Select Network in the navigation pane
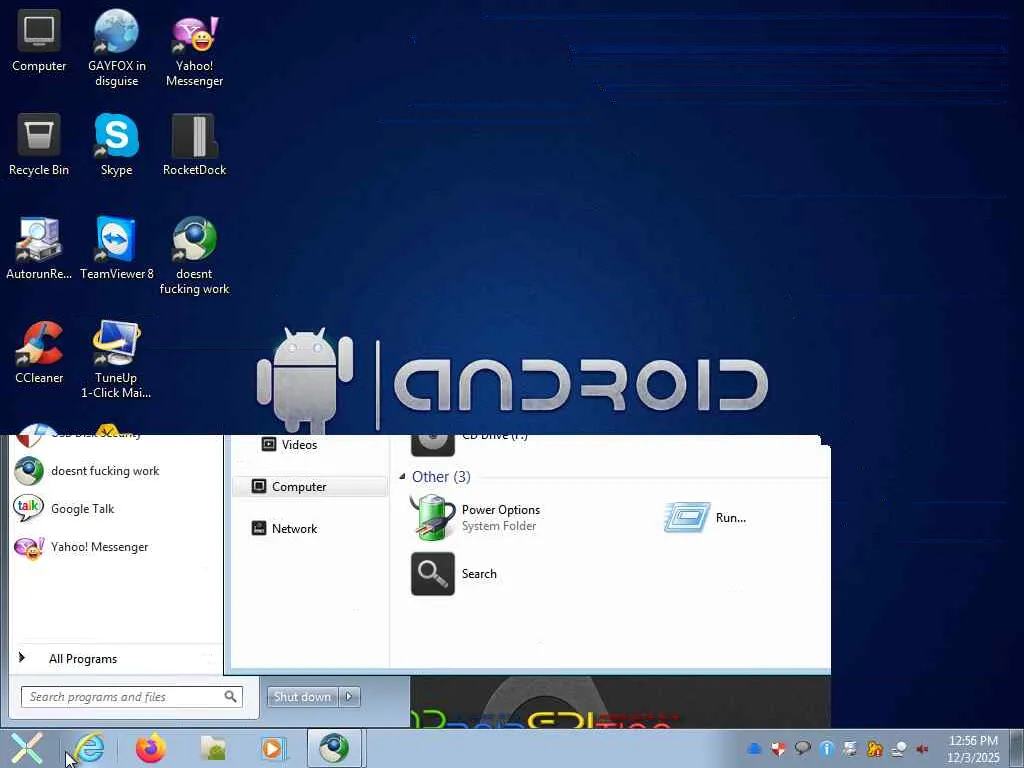 point(285,528)
